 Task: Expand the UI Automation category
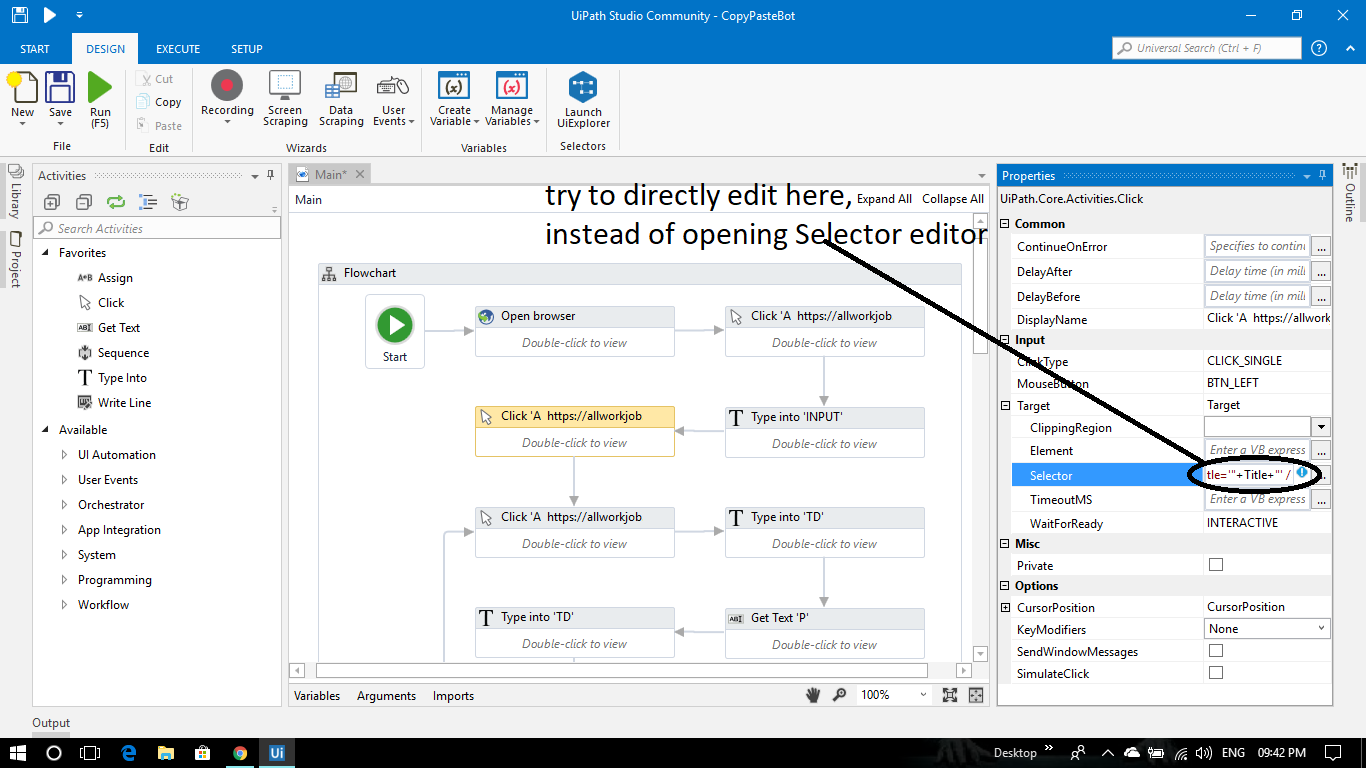pyautogui.click(x=66, y=455)
